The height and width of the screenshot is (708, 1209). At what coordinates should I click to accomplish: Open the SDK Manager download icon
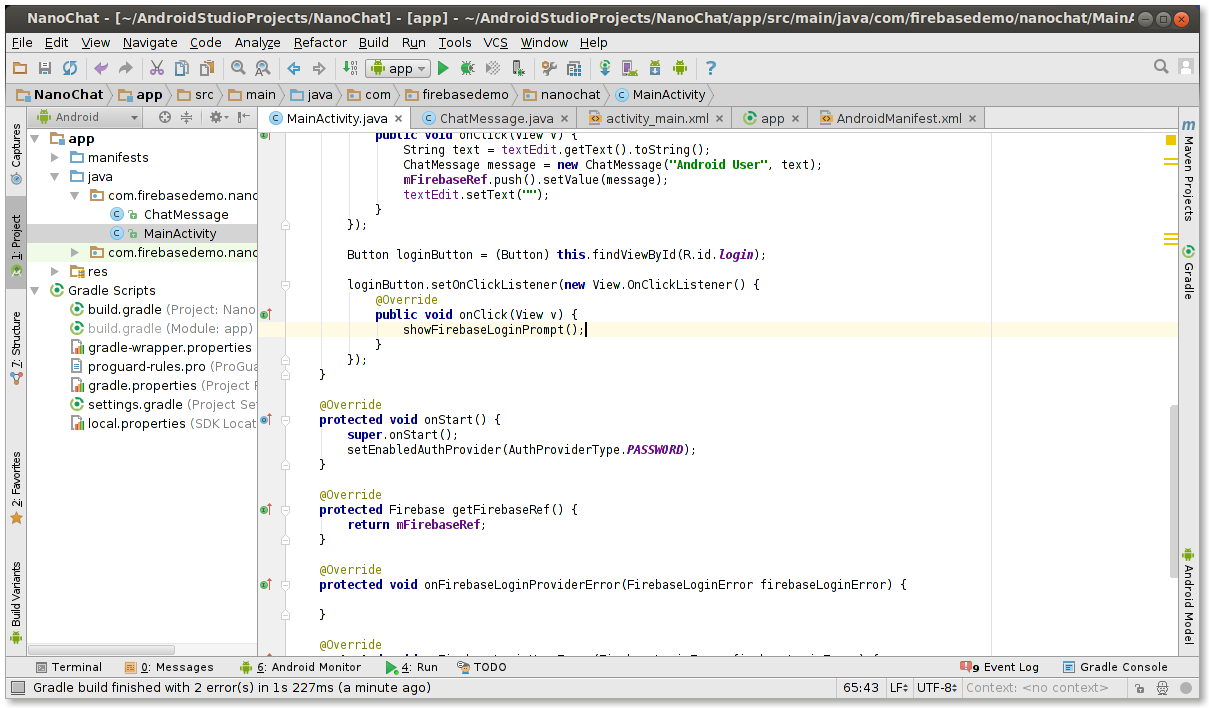[655, 68]
